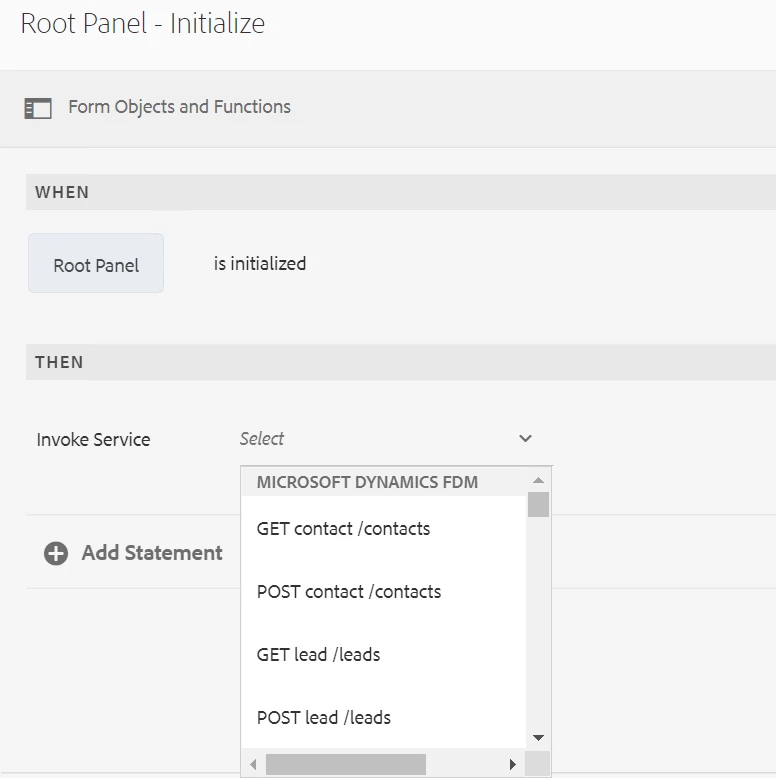Image resolution: width=776 pixels, height=778 pixels.
Task: Choose POST contact /contacts service
Action: 349,592
